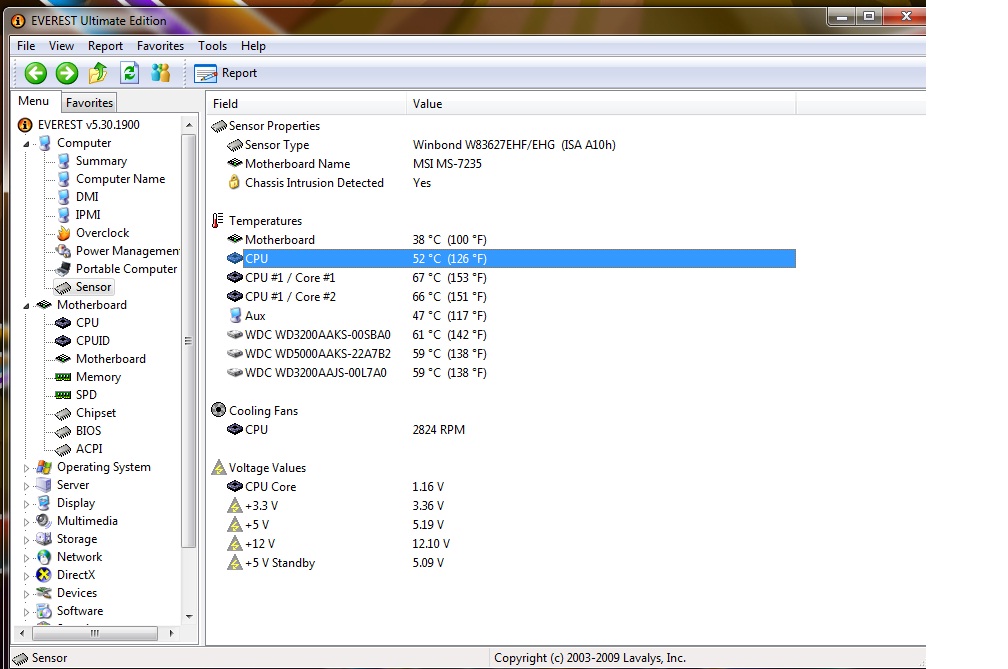Image resolution: width=1008 pixels, height=669 pixels.
Task: Click the Chipset icon in the tree
Action: 63,413
